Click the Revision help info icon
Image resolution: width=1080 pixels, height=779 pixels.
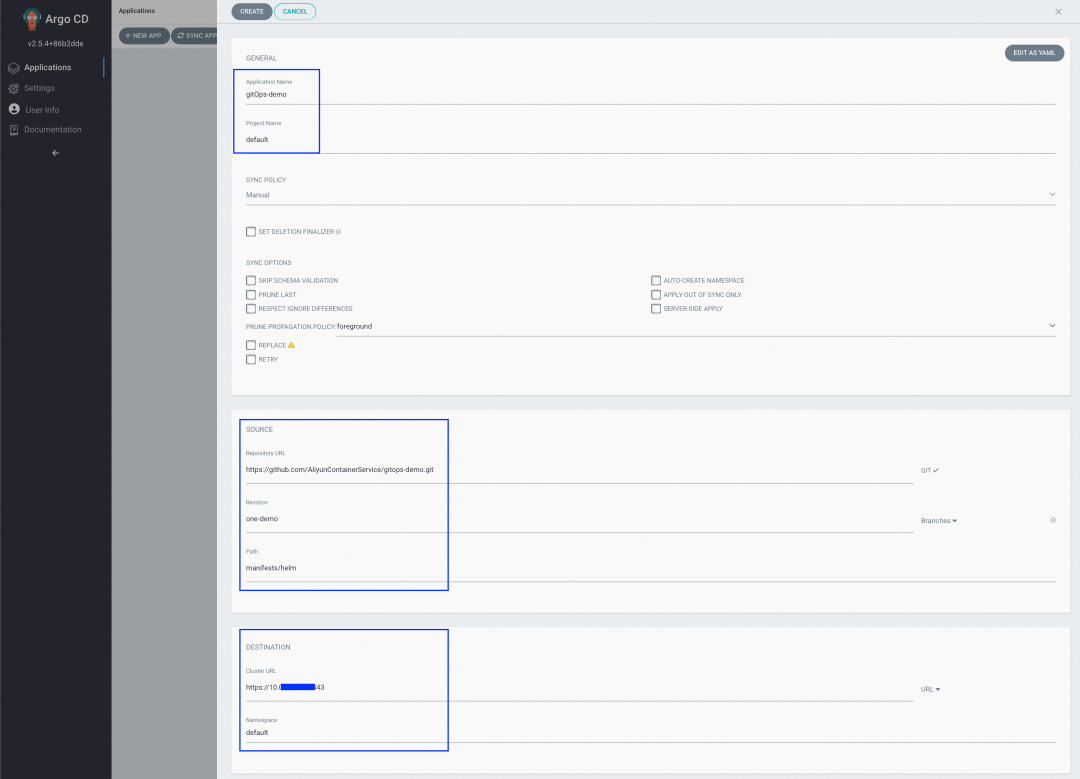1052,520
